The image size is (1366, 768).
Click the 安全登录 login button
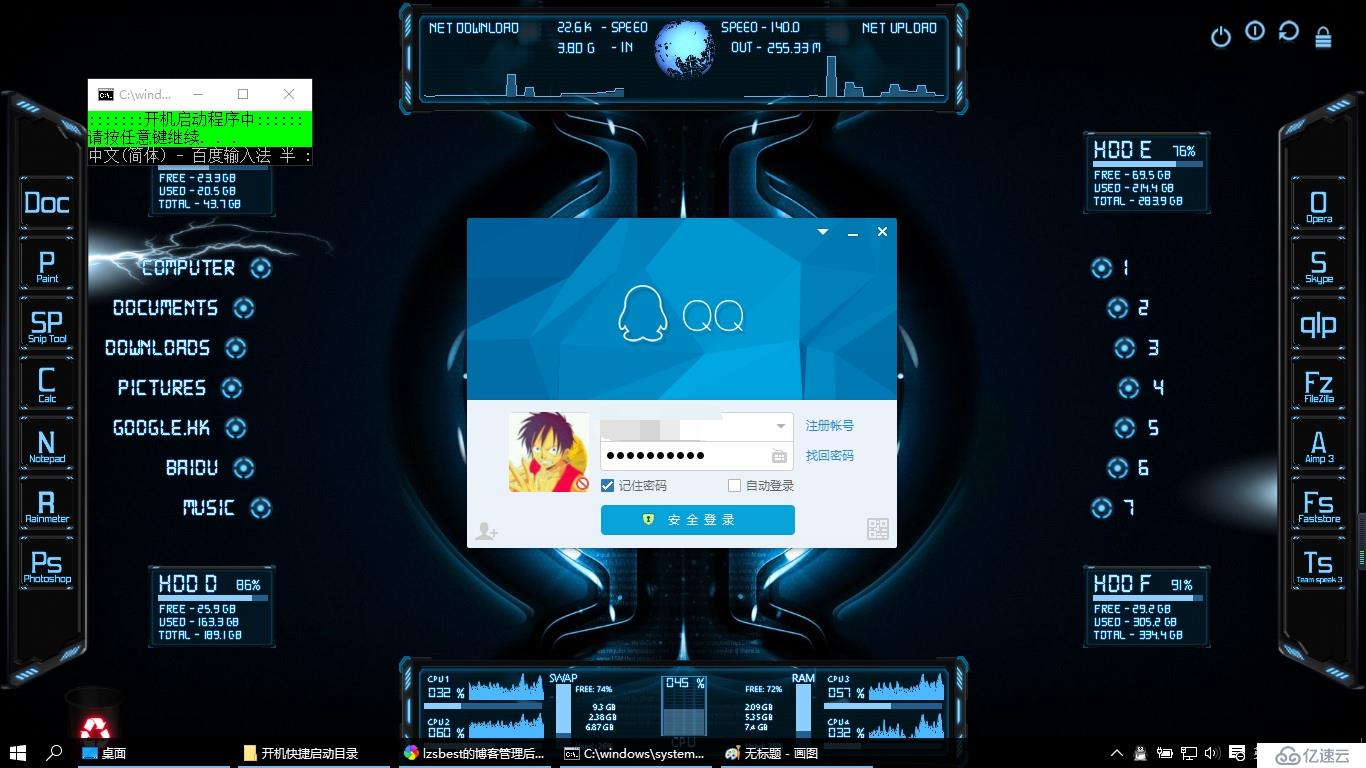[698, 520]
